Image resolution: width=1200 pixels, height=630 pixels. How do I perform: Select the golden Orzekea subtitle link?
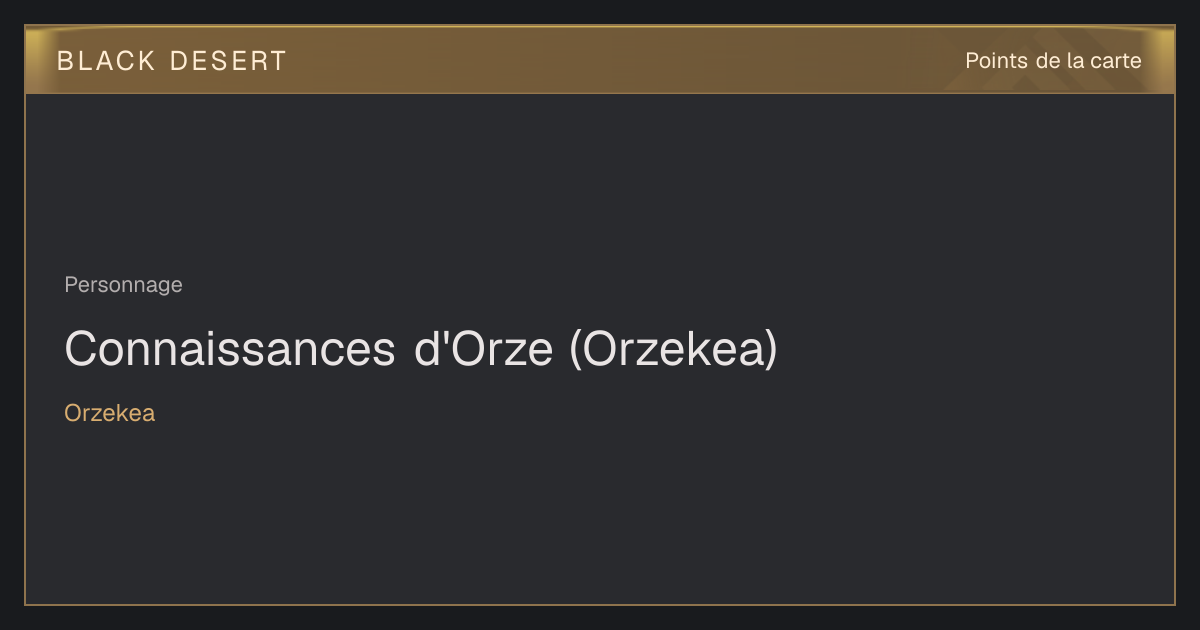click(x=109, y=413)
